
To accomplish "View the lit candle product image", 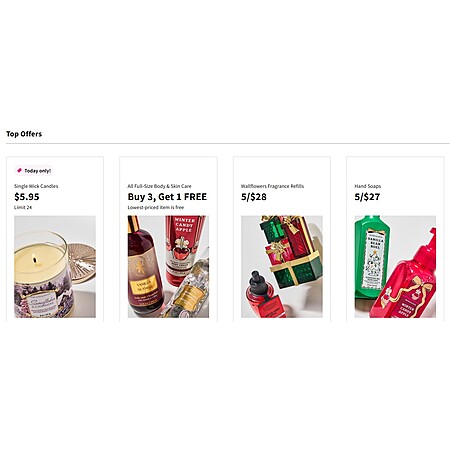I will coord(55,267).
